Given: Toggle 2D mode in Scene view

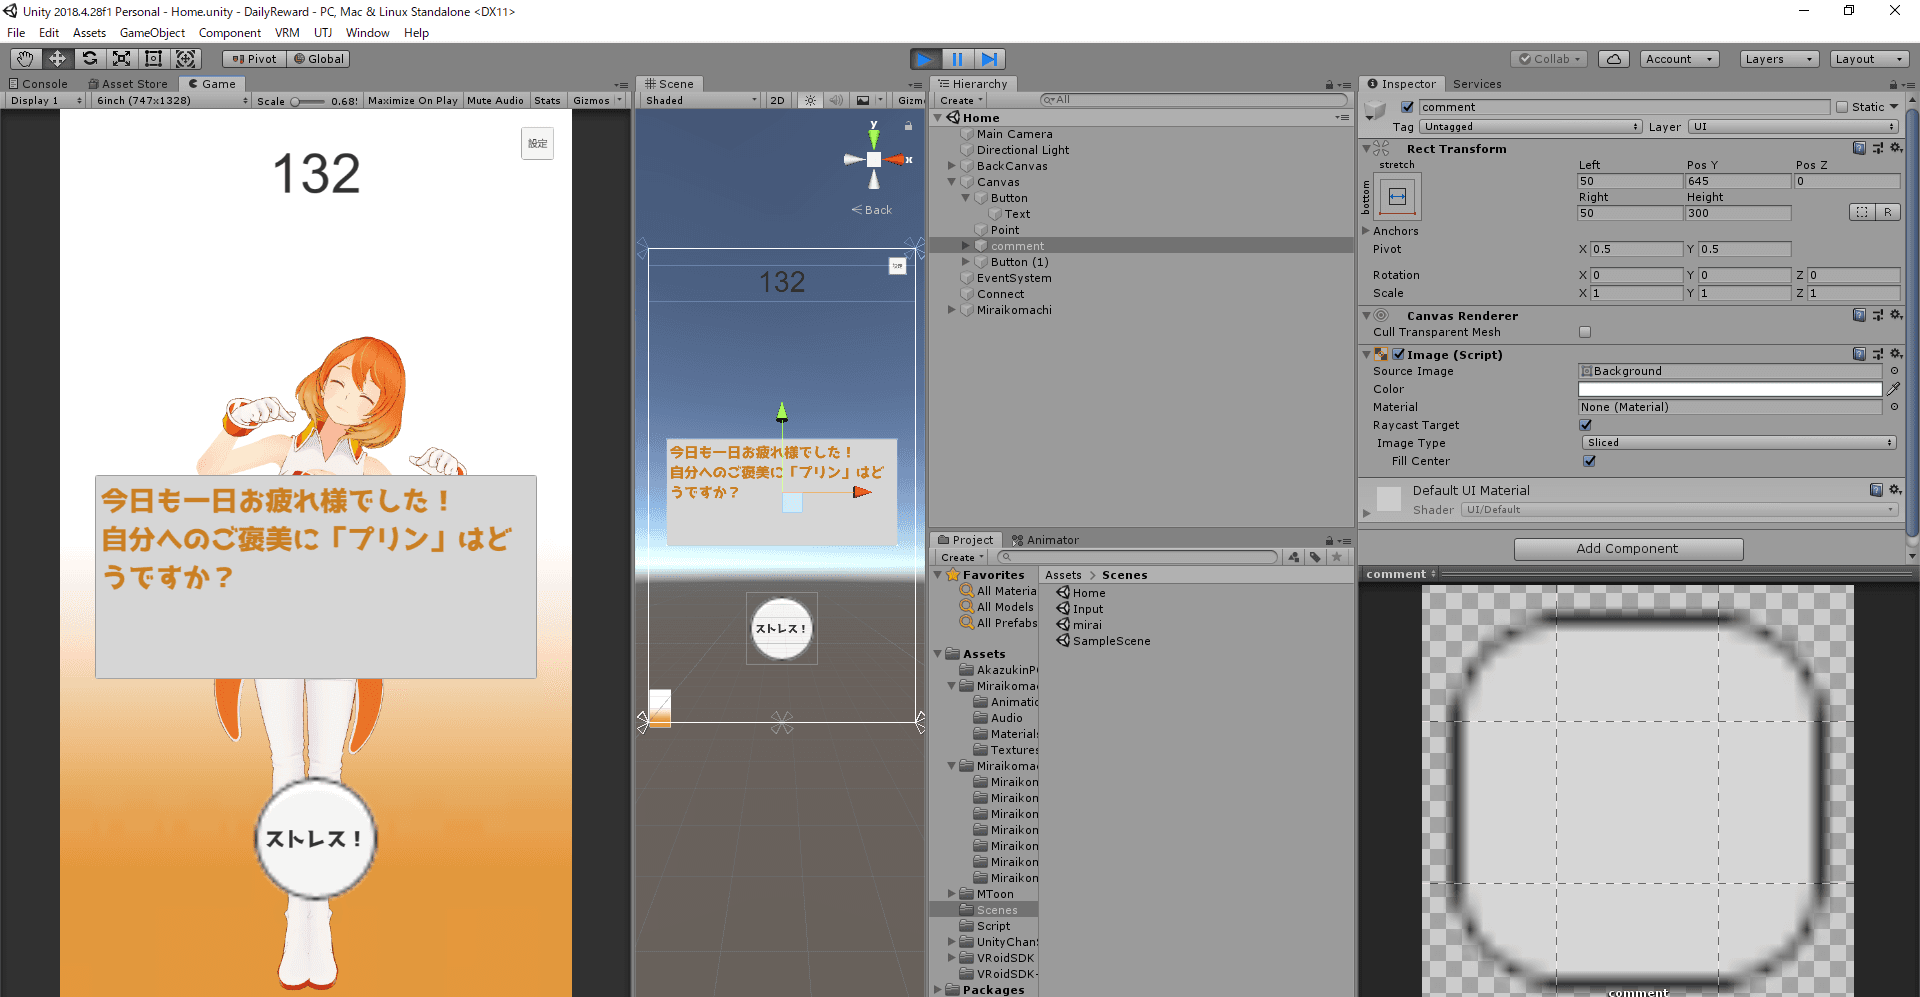Looking at the screenshot, I should pos(777,100).
